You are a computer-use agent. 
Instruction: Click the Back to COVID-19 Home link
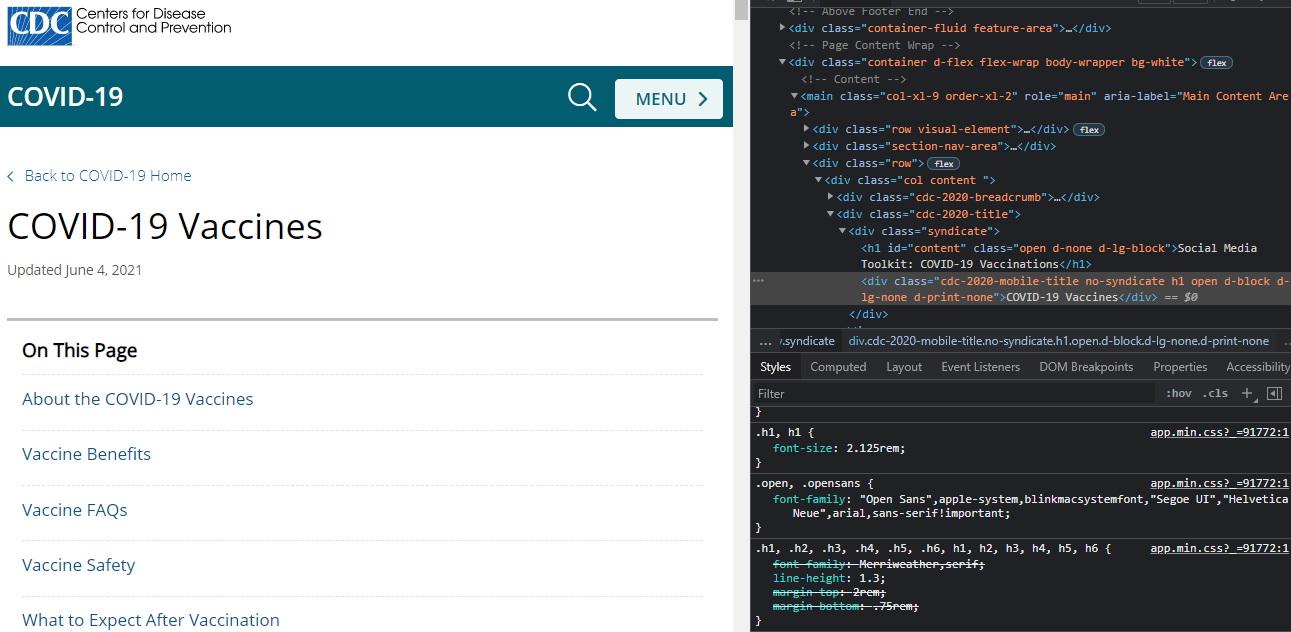point(107,176)
